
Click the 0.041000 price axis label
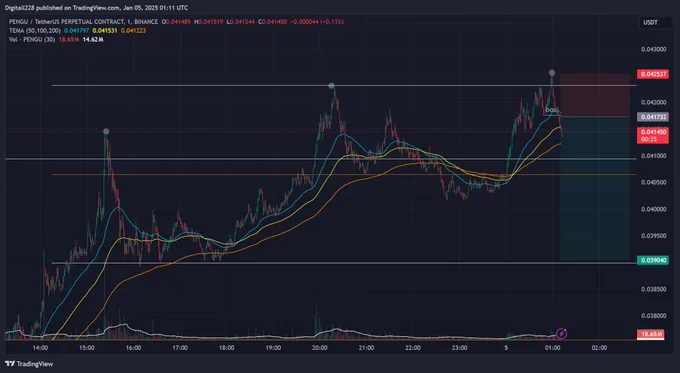coord(654,156)
